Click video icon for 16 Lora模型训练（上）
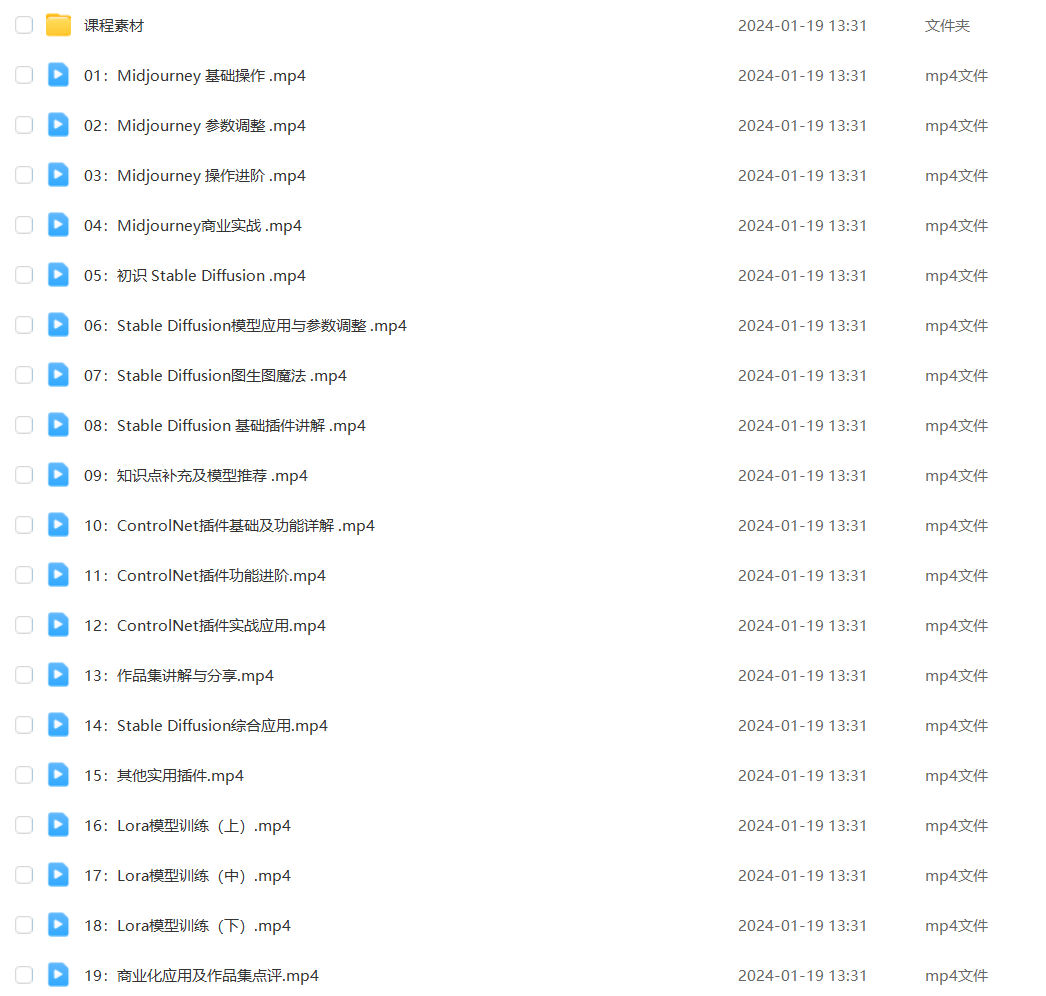This screenshot has height=996, width=1046. pyautogui.click(x=58, y=825)
